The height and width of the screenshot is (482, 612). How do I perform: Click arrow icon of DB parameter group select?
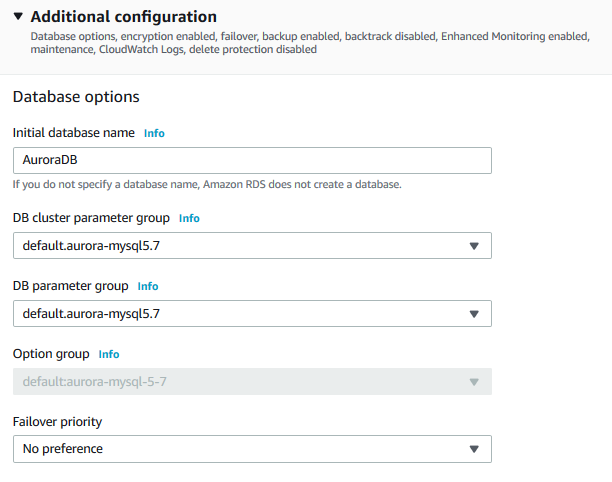[474, 314]
